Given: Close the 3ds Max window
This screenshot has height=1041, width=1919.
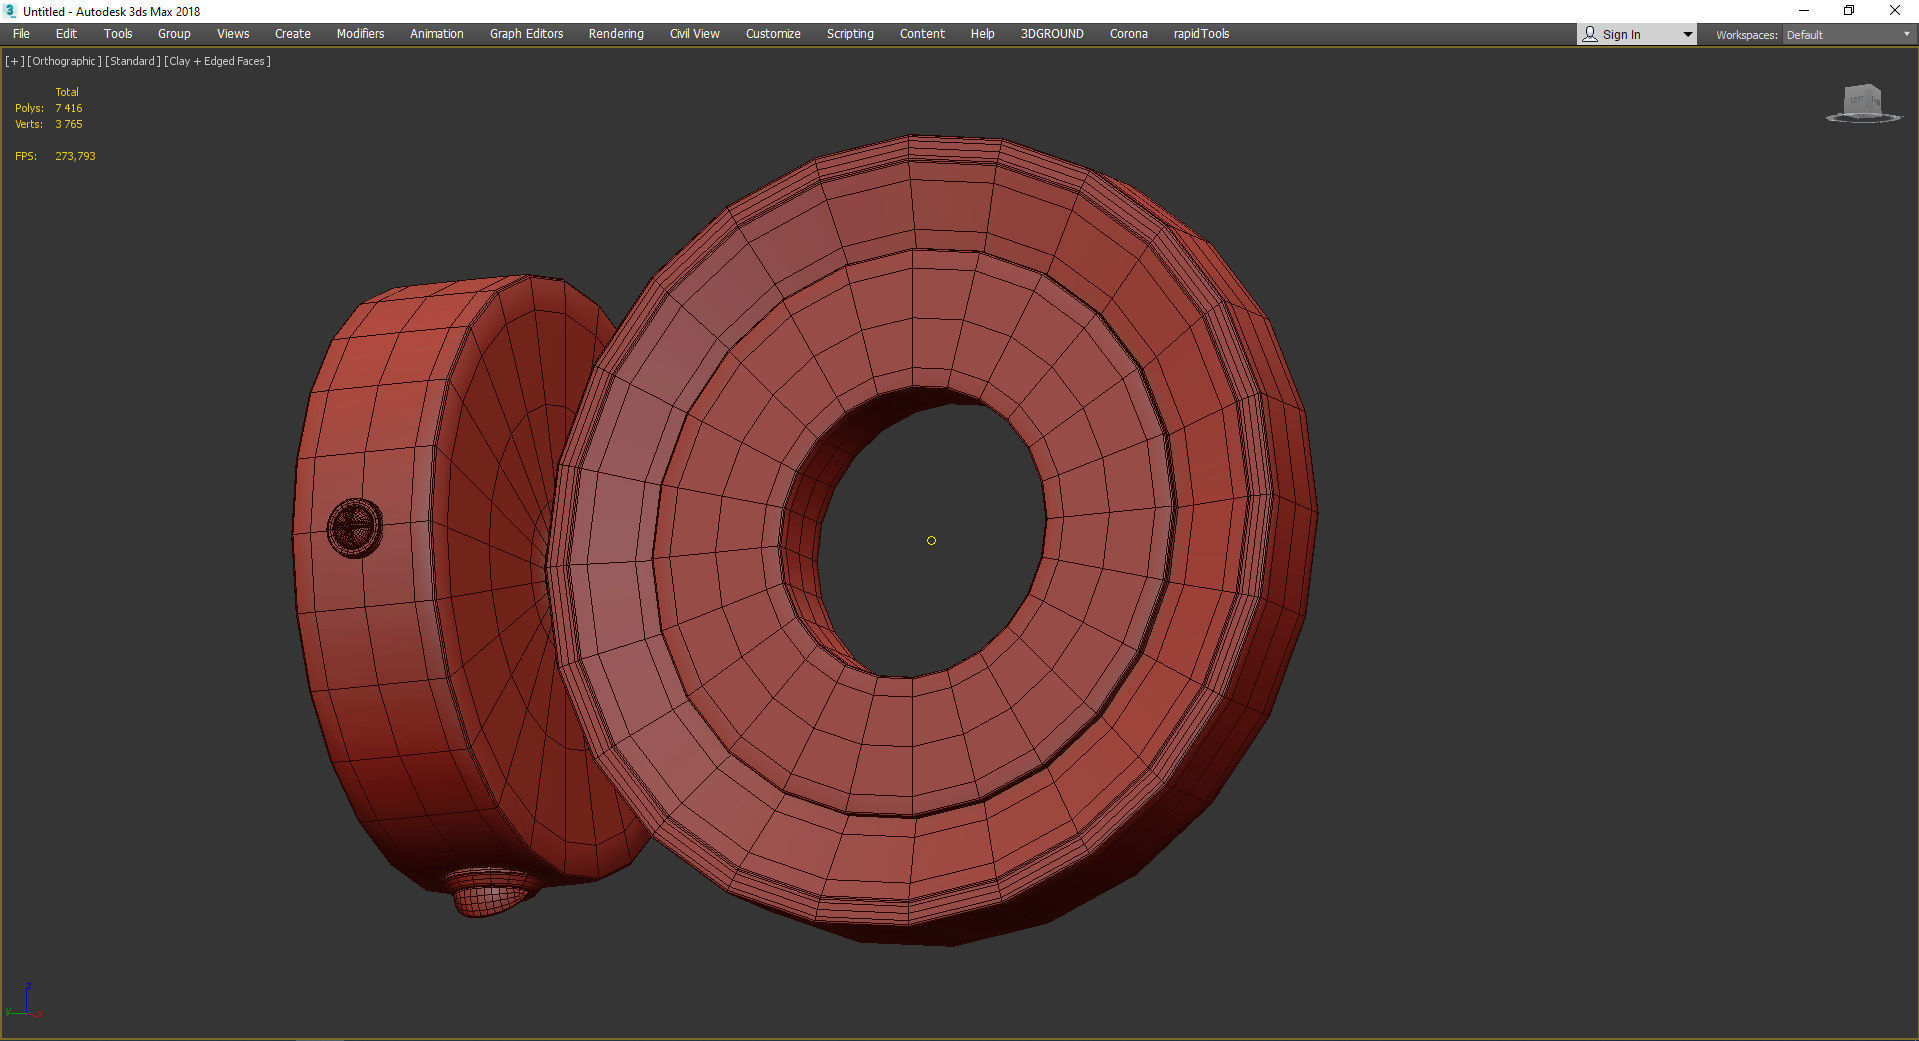Looking at the screenshot, I should tap(1895, 11).
